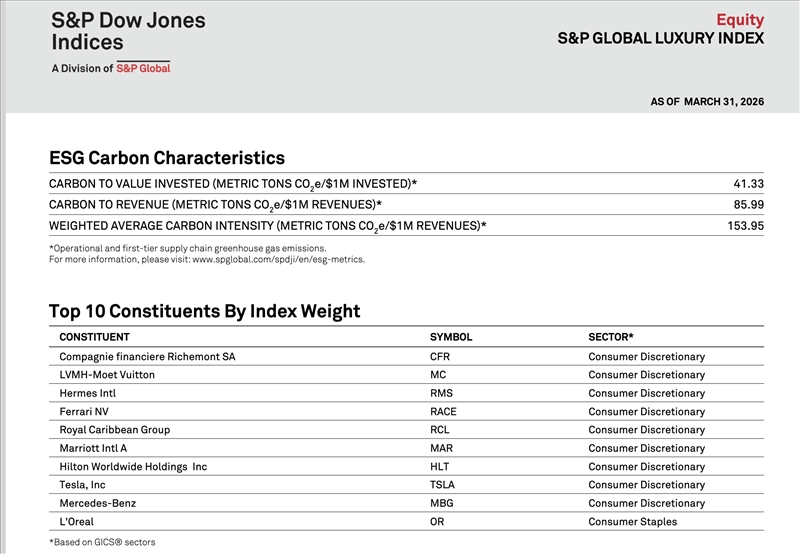Viewport: 800px width, 554px height.
Task: Select the CFR symbol cell
Action: (440, 357)
